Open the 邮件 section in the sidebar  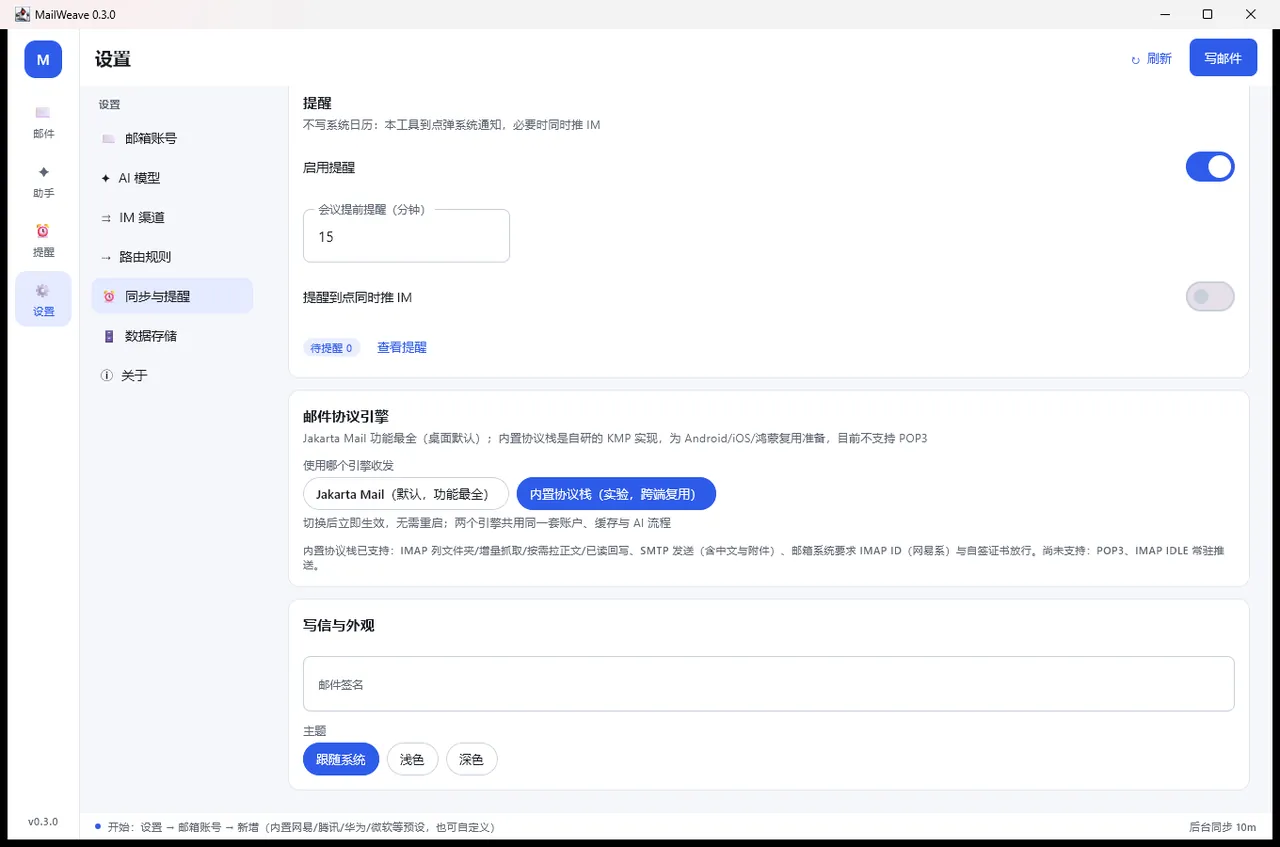(x=43, y=122)
